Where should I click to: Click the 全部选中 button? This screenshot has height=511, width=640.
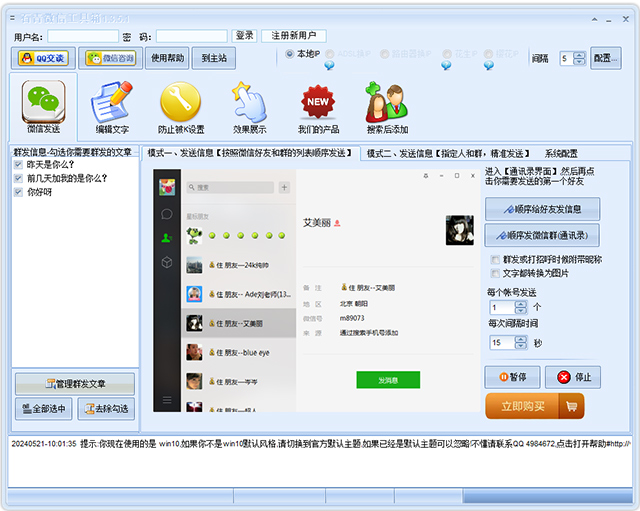point(43,409)
